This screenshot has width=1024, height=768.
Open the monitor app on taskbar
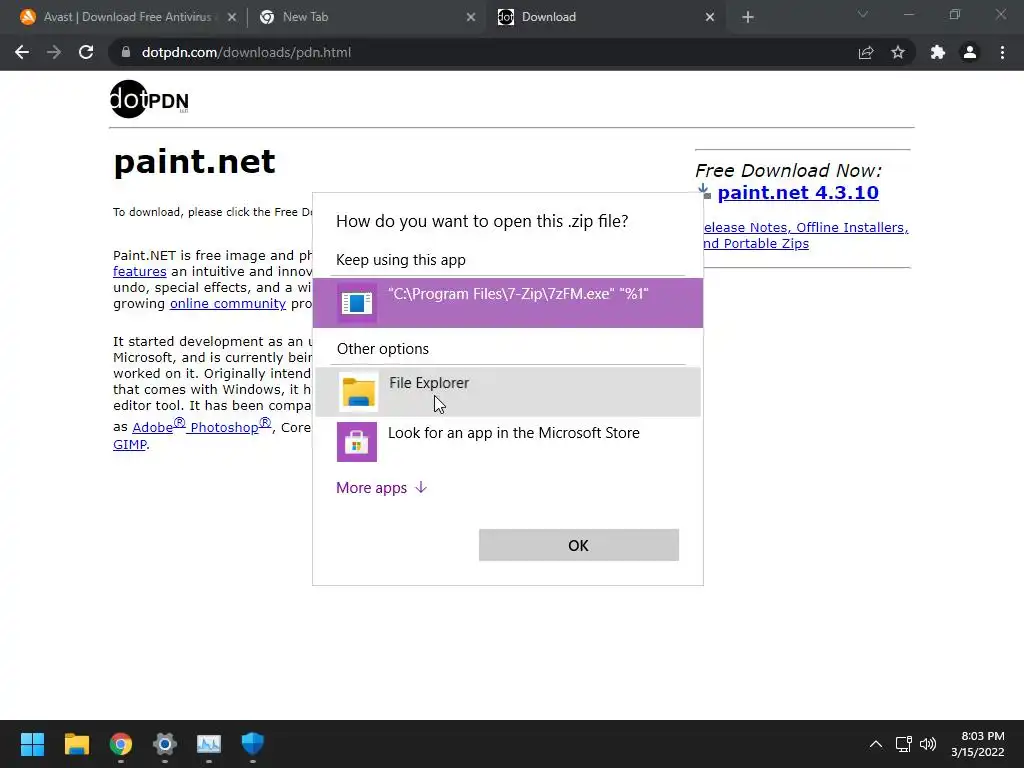coord(209,744)
